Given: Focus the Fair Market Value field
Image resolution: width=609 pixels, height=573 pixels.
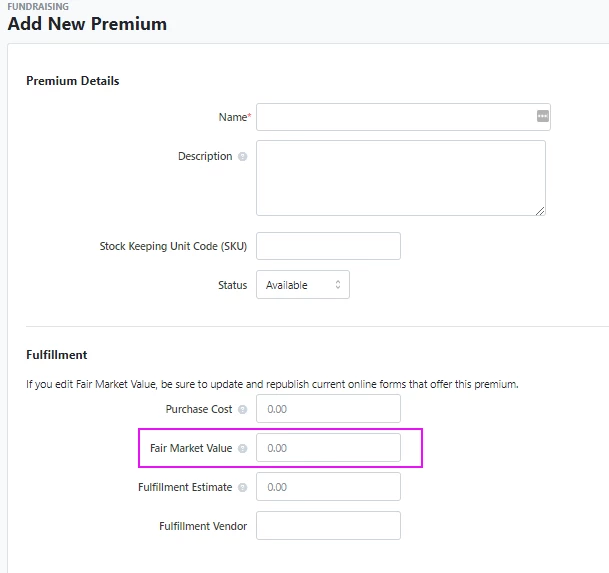Looking at the screenshot, I should tap(328, 448).
